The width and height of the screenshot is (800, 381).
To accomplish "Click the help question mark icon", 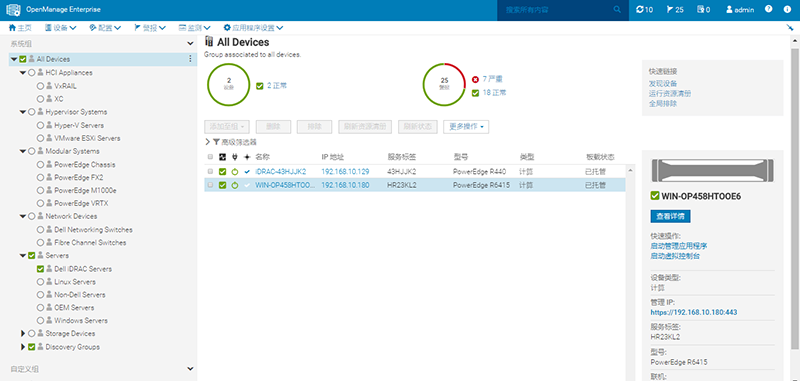I will pyautogui.click(x=769, y=9).
